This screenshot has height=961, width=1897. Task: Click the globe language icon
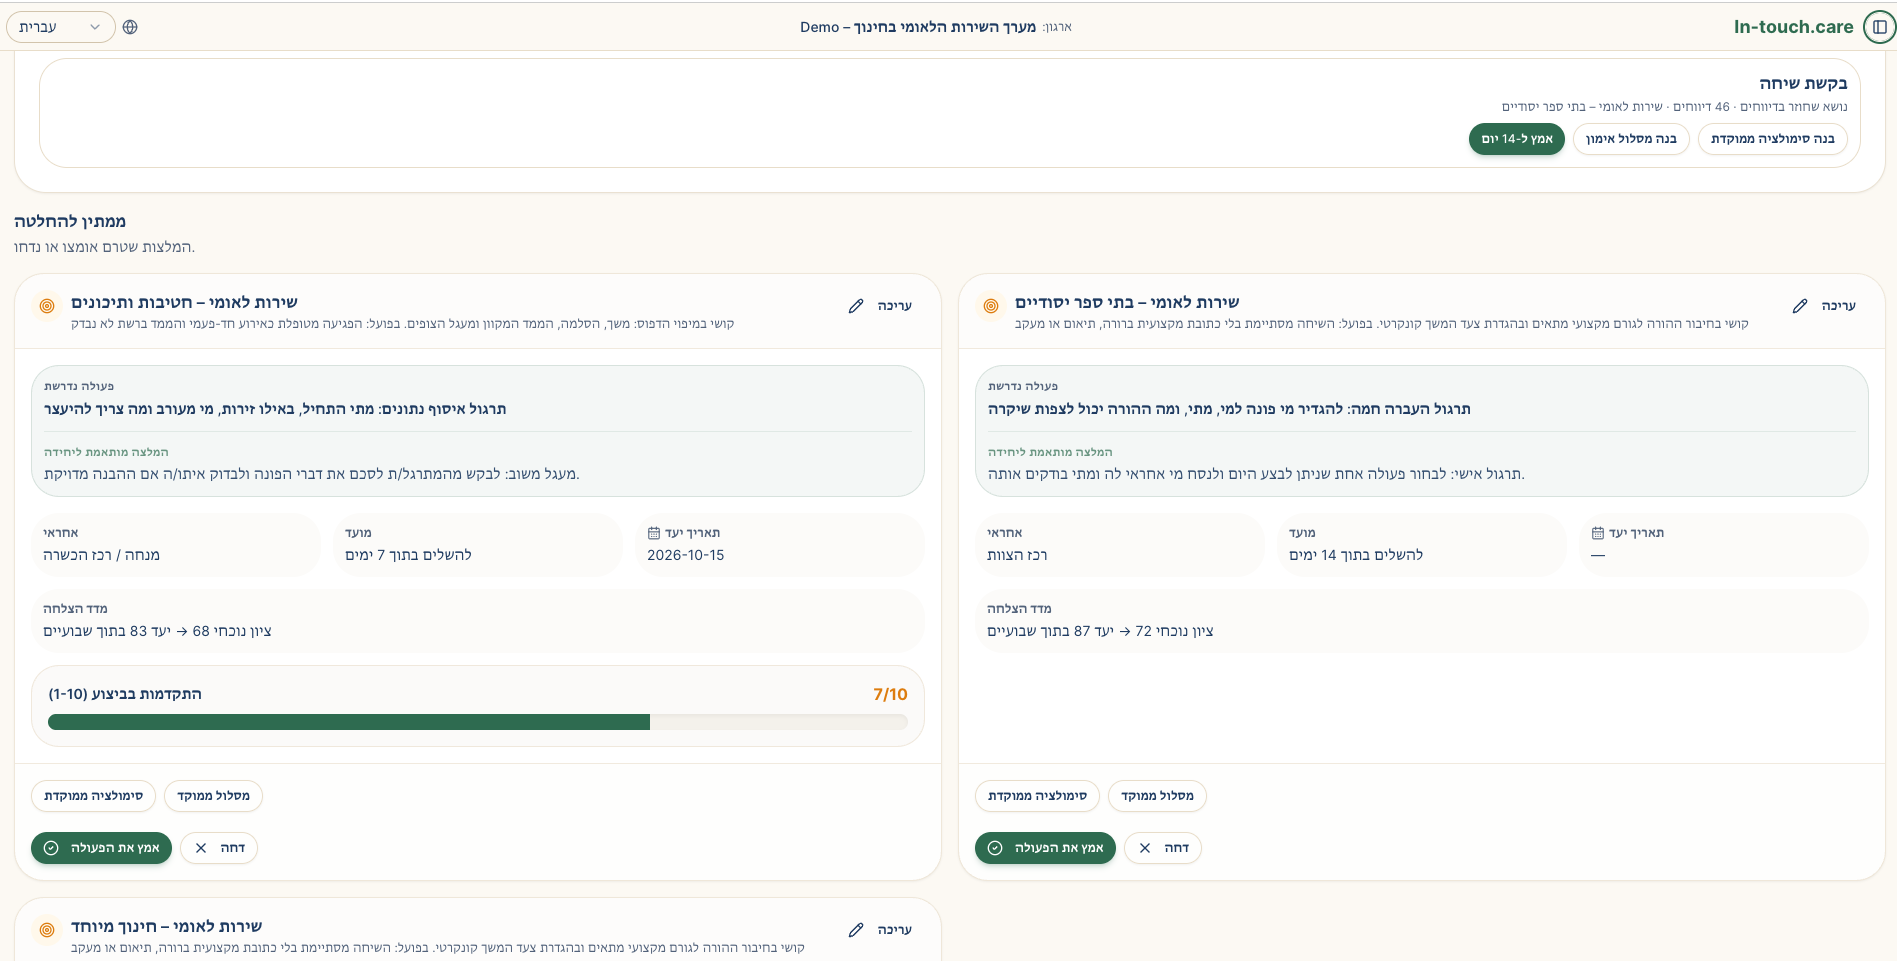130,27
